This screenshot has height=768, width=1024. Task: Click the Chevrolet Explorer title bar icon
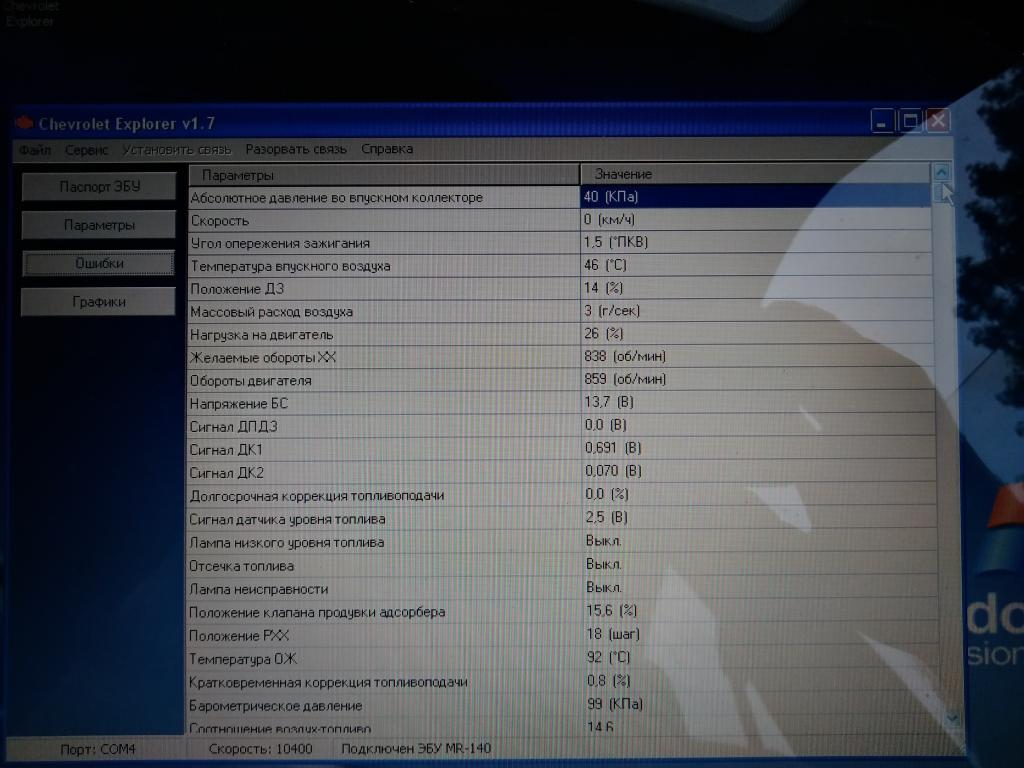point(25,124)
